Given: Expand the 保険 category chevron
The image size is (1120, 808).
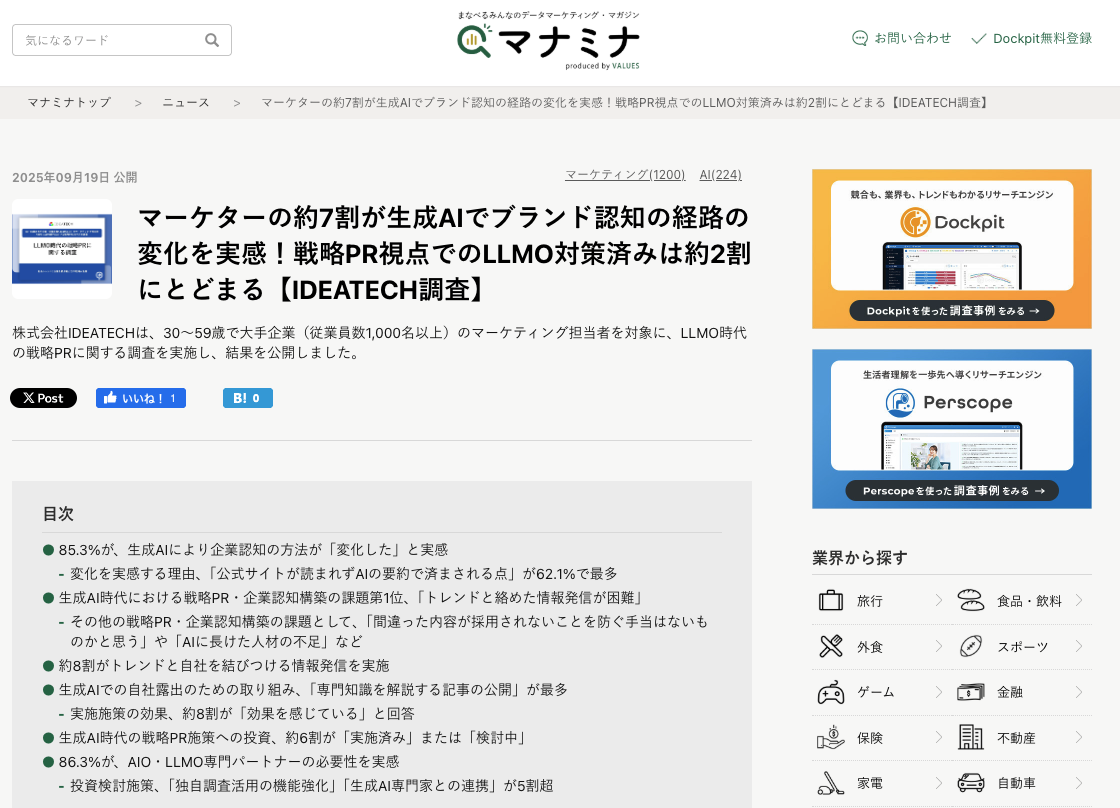Looking at the screenshot, I should pyautogui.click(x=939, y=737).
